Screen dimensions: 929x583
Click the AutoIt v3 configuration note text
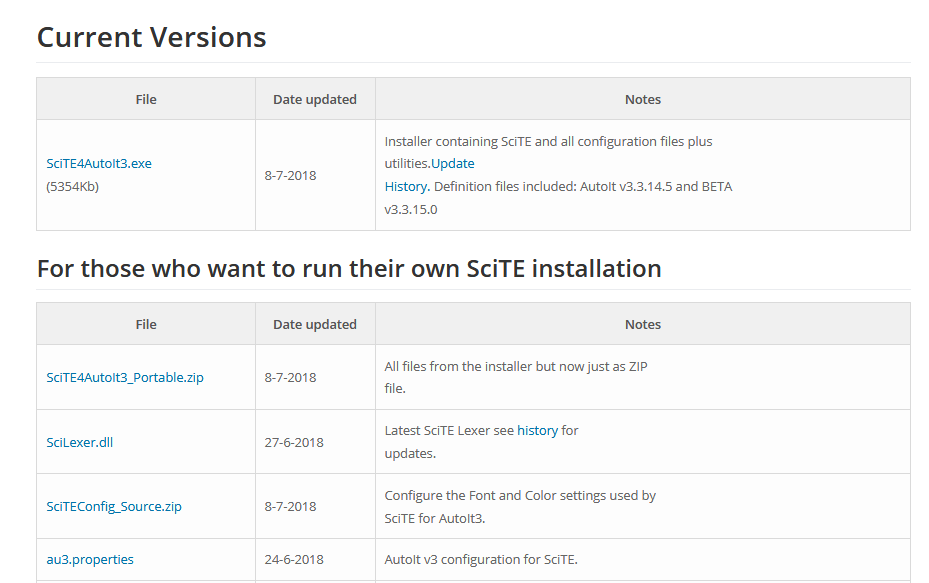481,559
